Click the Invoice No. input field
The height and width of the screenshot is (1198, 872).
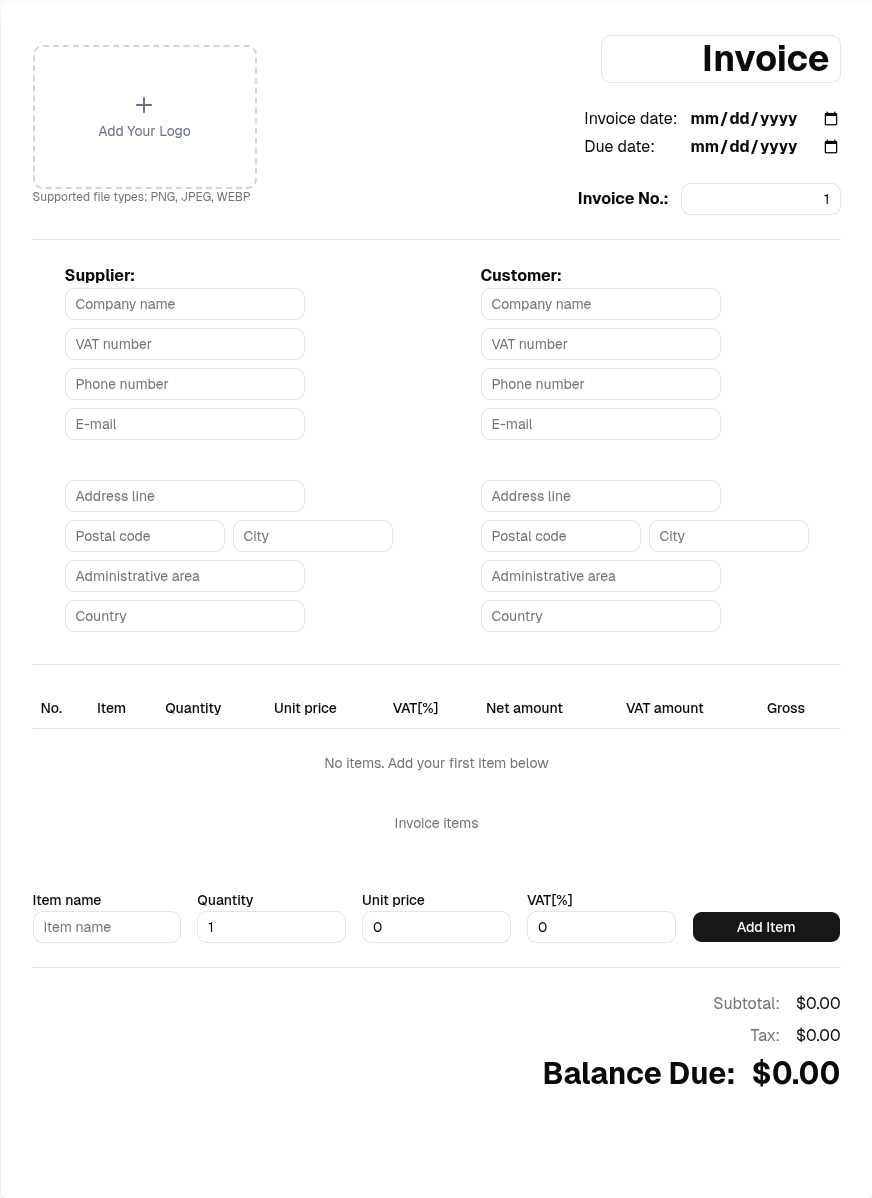click(760, 199)
